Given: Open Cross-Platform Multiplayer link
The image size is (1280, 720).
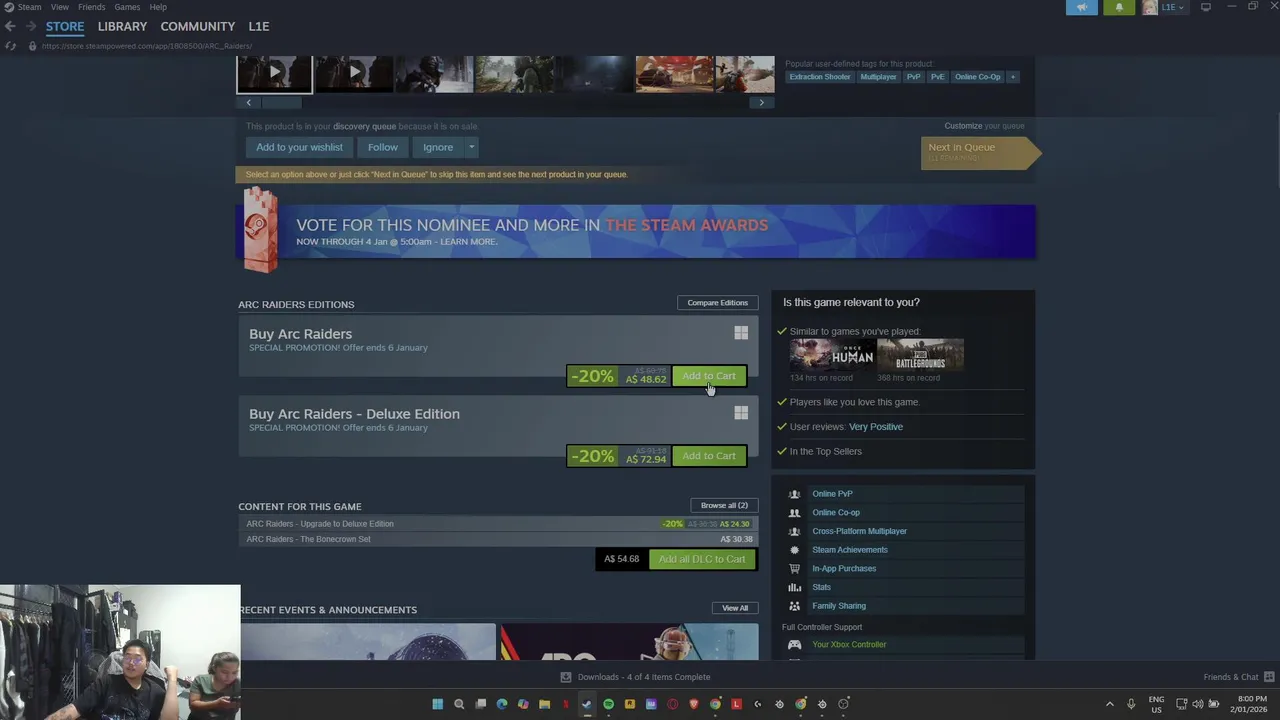Looking at the screenshot, I should 859,531.
